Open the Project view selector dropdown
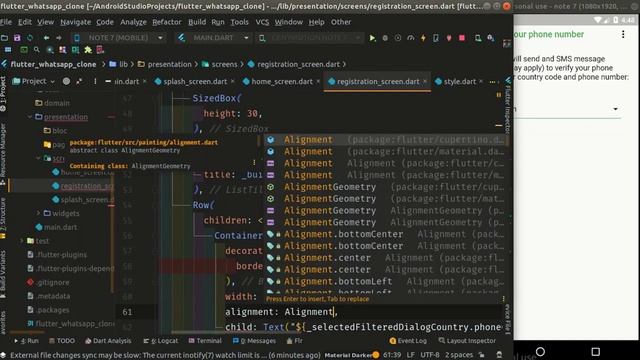640x360 pixels. coord(33,81)
